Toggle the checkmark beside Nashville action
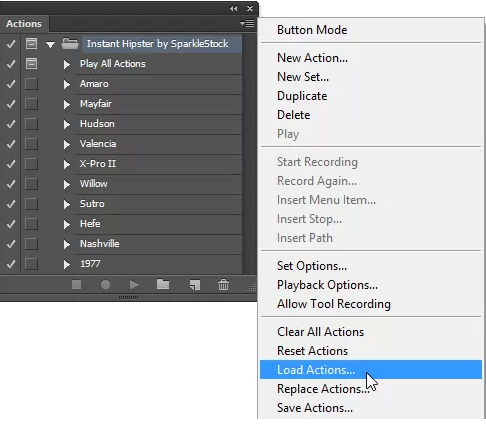Screen dimensions: 486x425 coord(11,244)
